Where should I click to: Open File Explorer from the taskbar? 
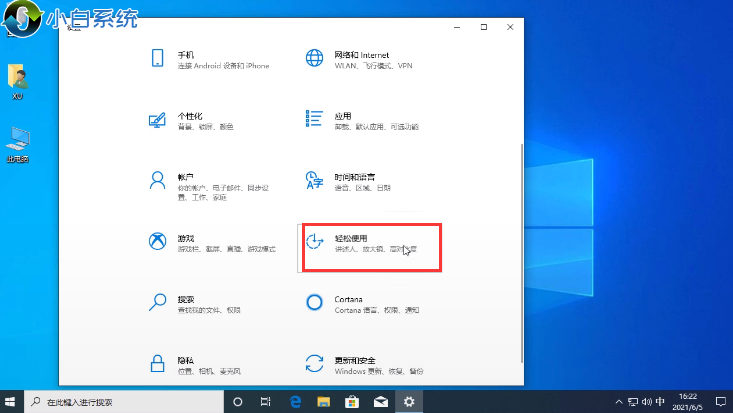324,401
